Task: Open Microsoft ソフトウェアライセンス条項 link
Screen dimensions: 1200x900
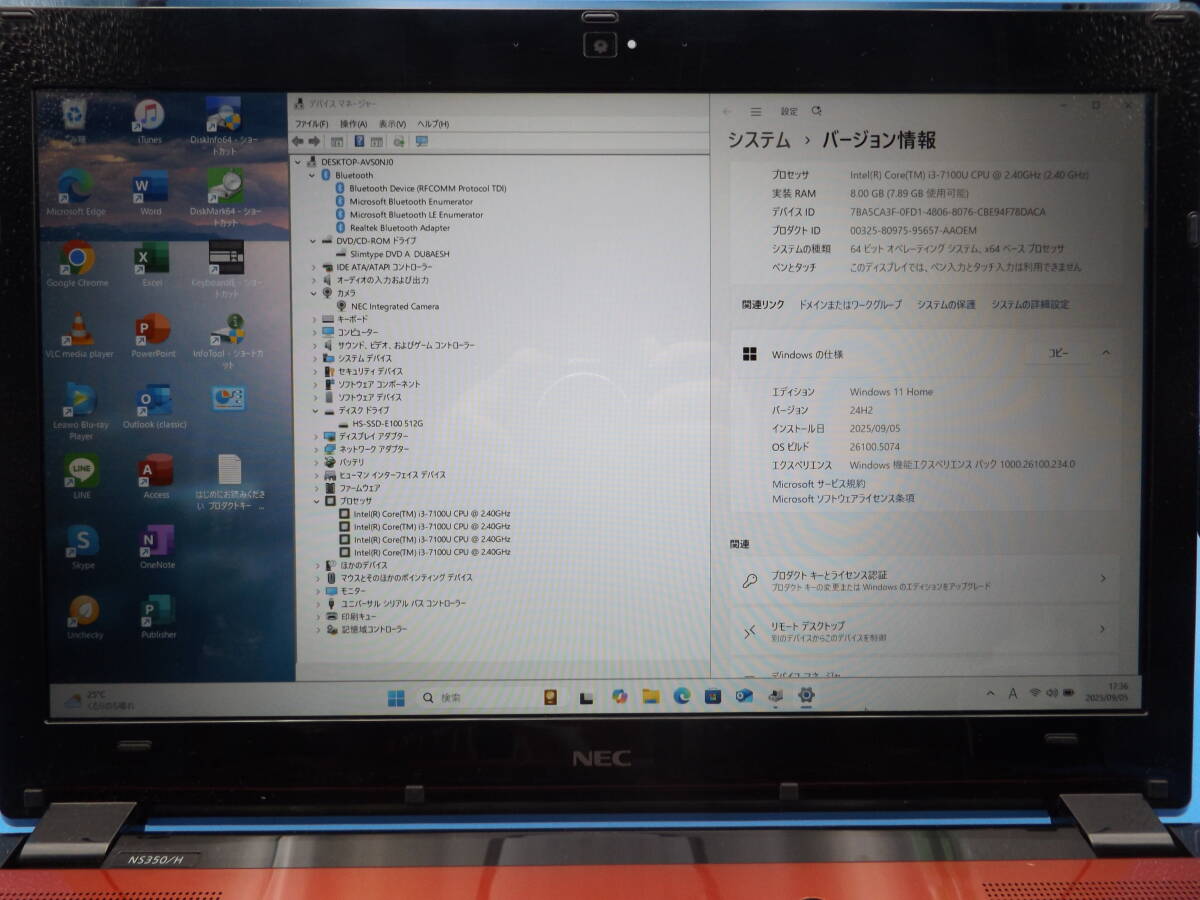Action: click(x=843, y=498)
